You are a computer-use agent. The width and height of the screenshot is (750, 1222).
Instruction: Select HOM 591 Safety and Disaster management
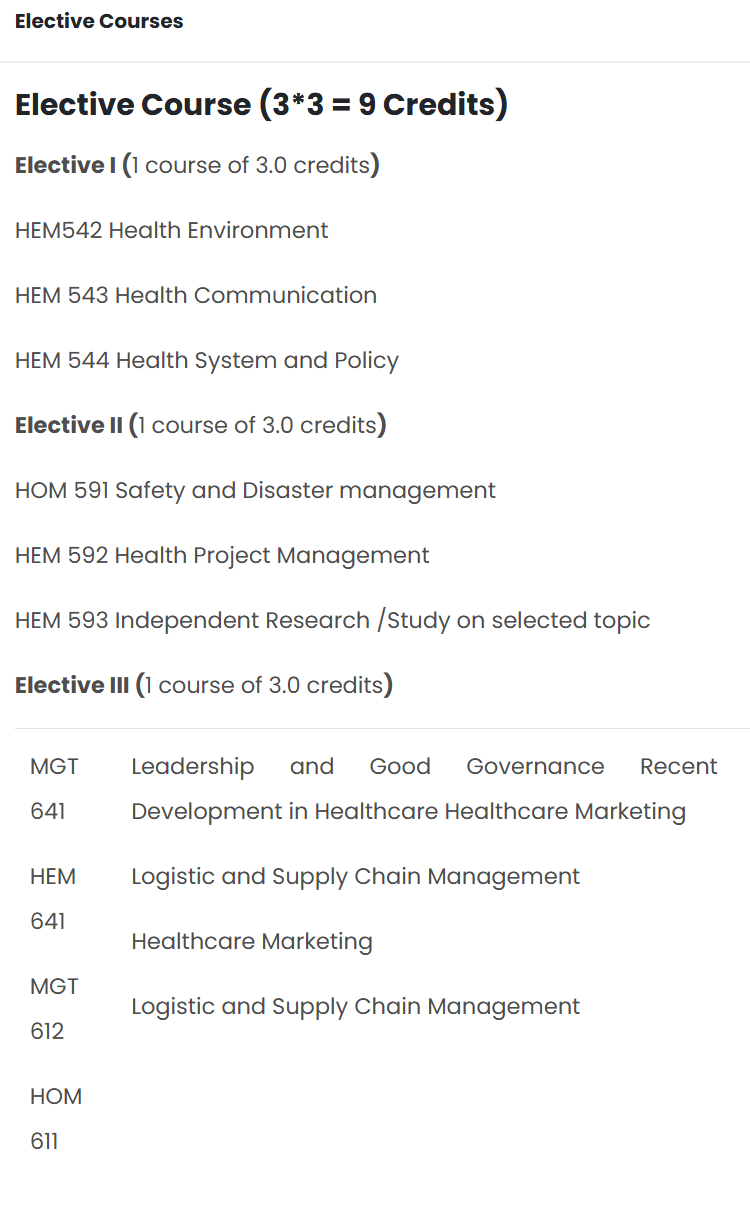pyautogui.click(x=255, y=491)
